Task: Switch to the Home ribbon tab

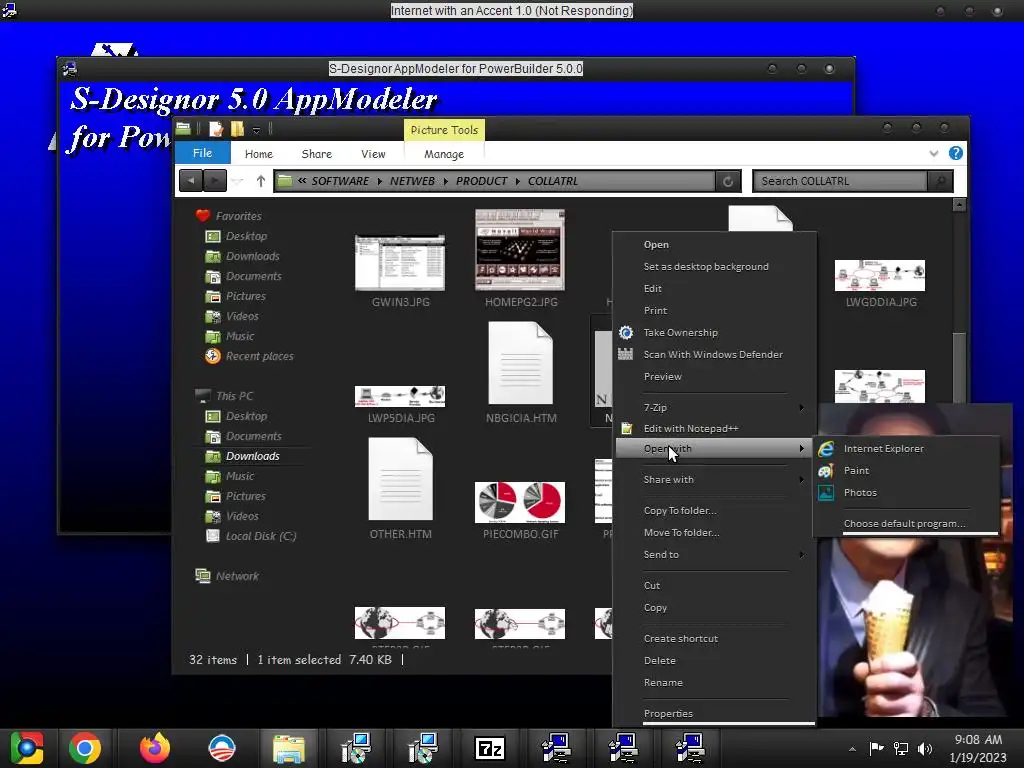Action: click(x=259, y=154)
